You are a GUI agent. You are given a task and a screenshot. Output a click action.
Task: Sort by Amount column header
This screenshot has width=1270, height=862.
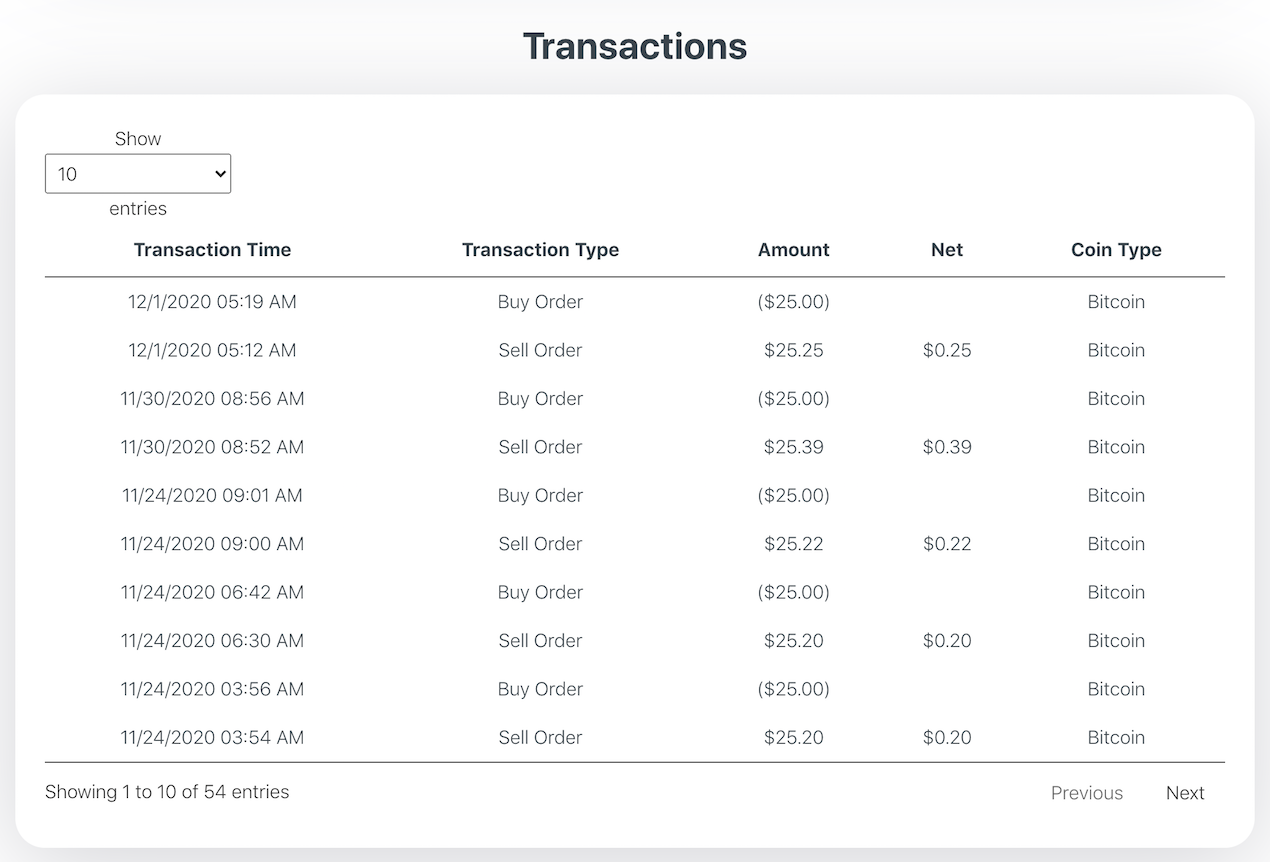point(793,250)
